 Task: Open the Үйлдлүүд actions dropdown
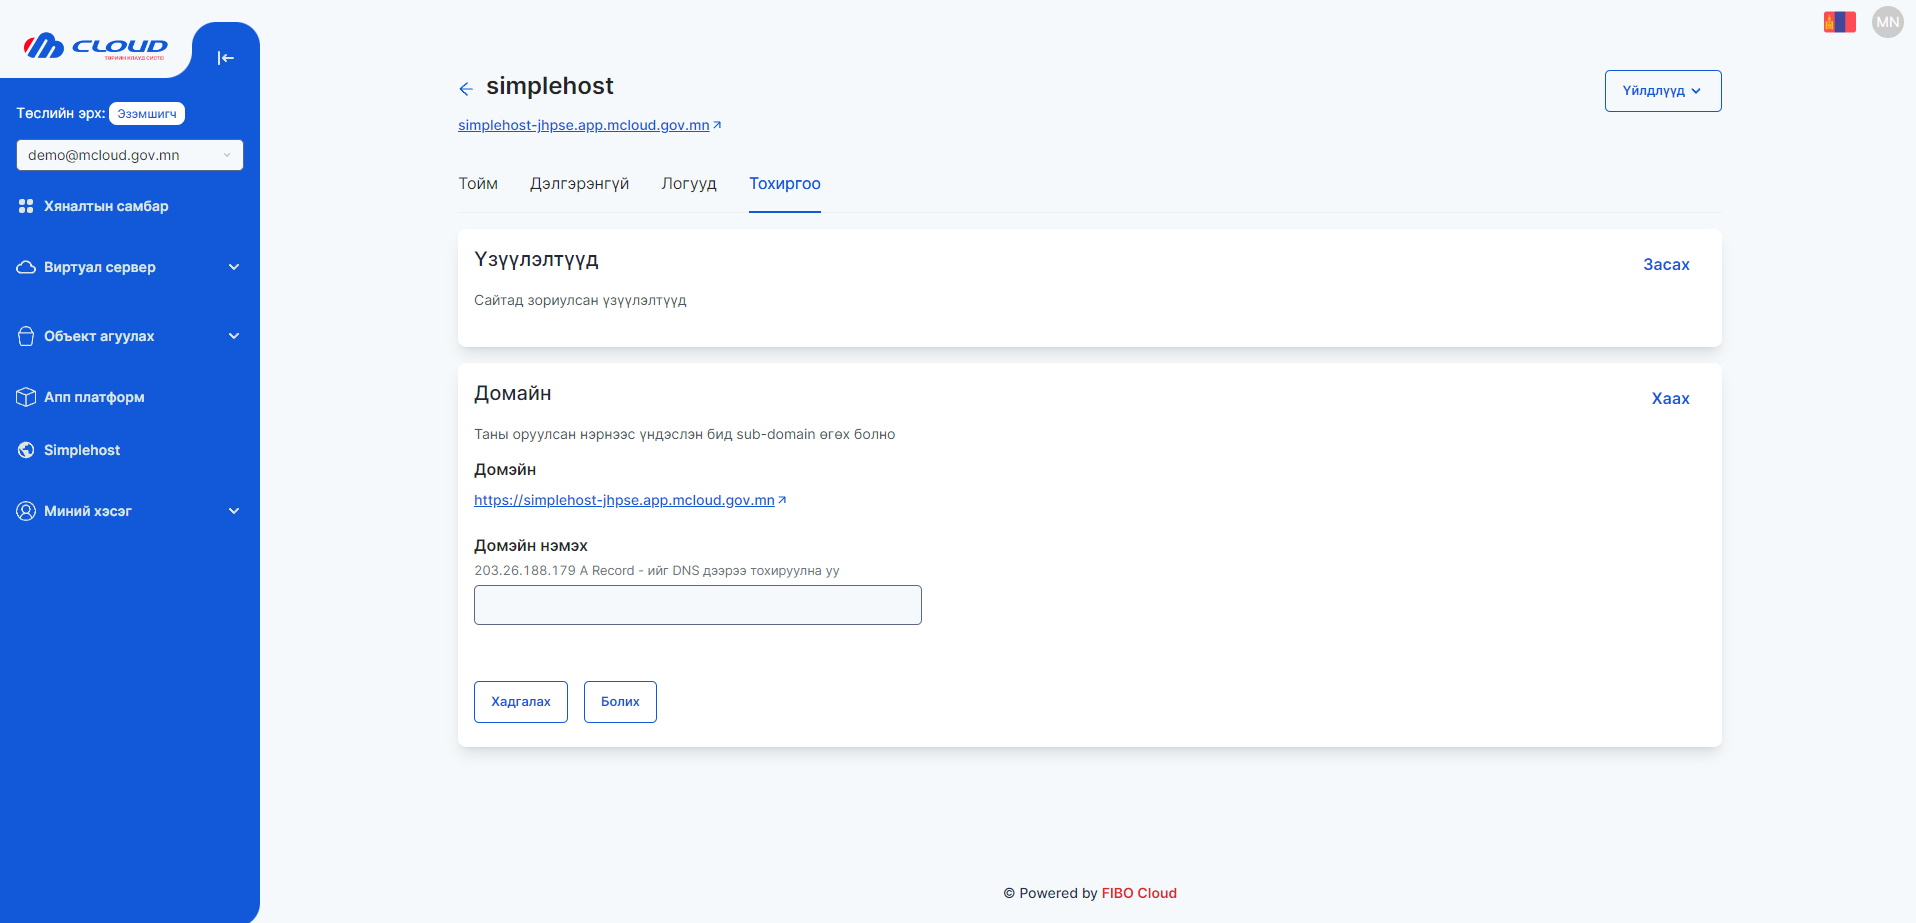(1662, 90)
